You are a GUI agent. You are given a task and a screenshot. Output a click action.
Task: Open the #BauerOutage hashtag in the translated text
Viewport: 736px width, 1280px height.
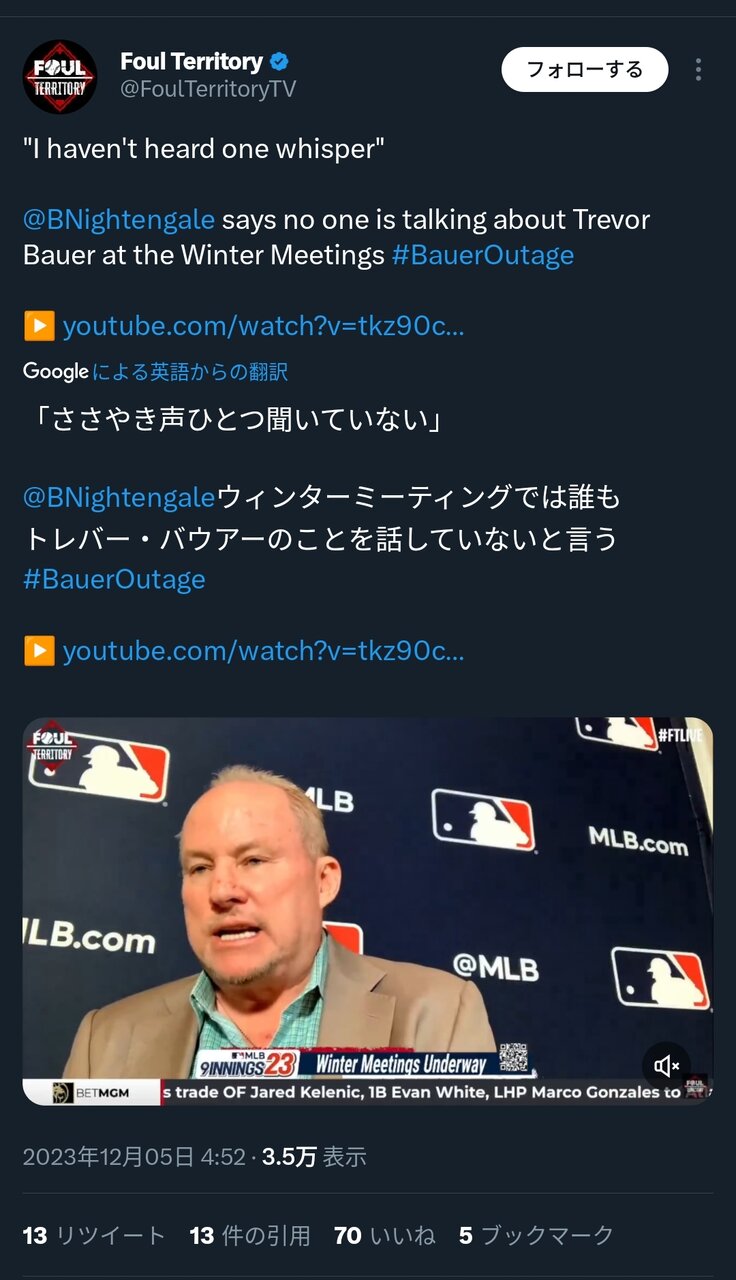point(114,580)
